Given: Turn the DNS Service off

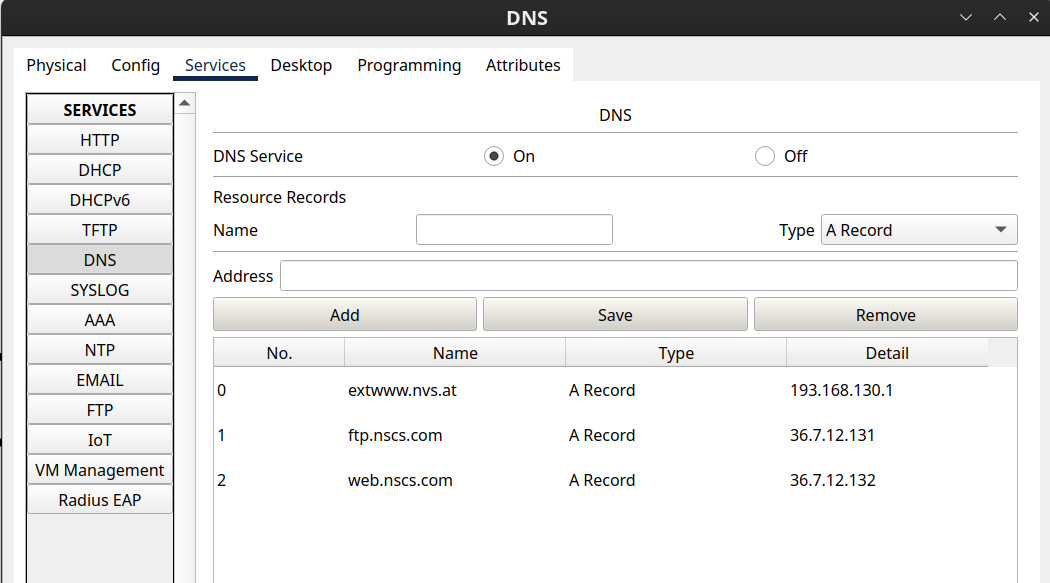Looking at the screenshot, I should point(765,156).
